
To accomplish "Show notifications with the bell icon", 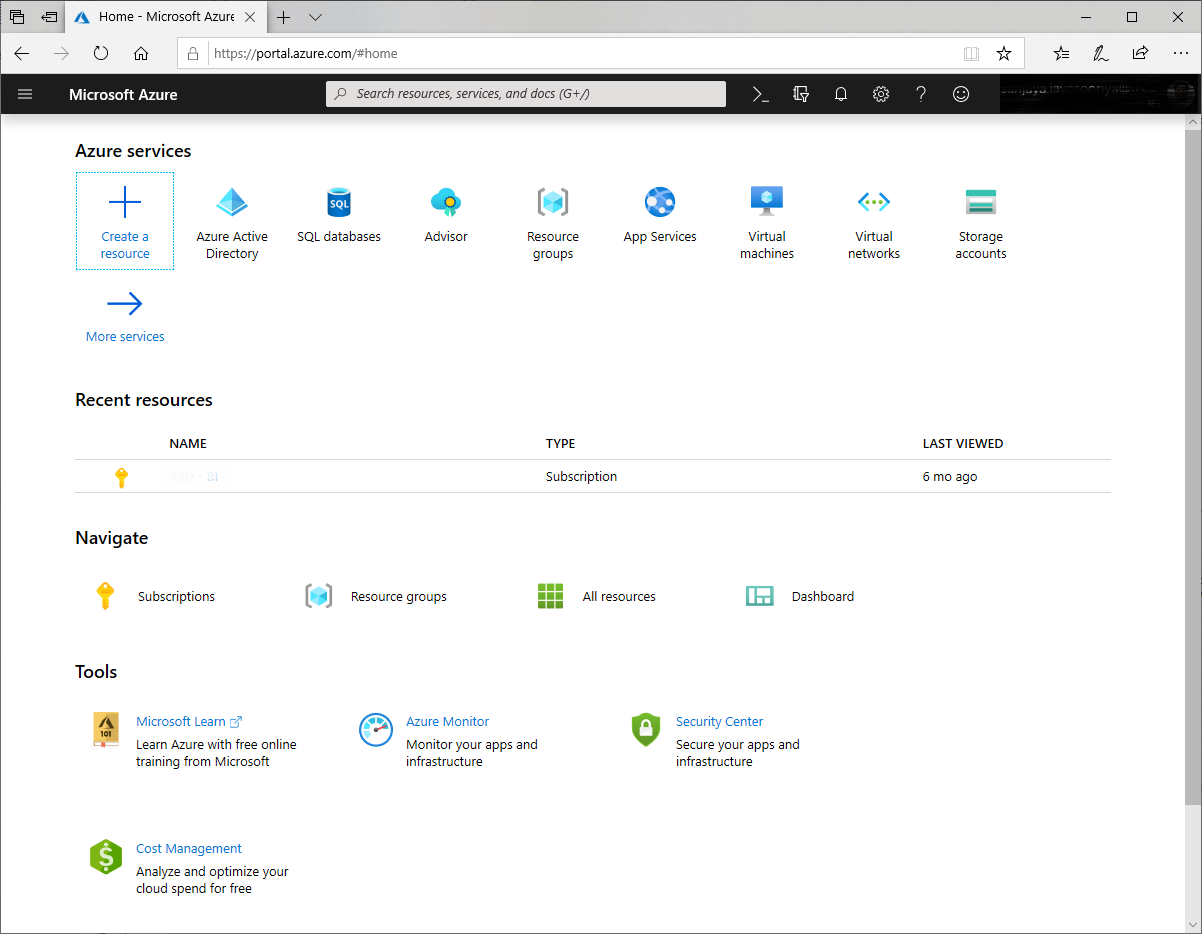I will (841, 94).
